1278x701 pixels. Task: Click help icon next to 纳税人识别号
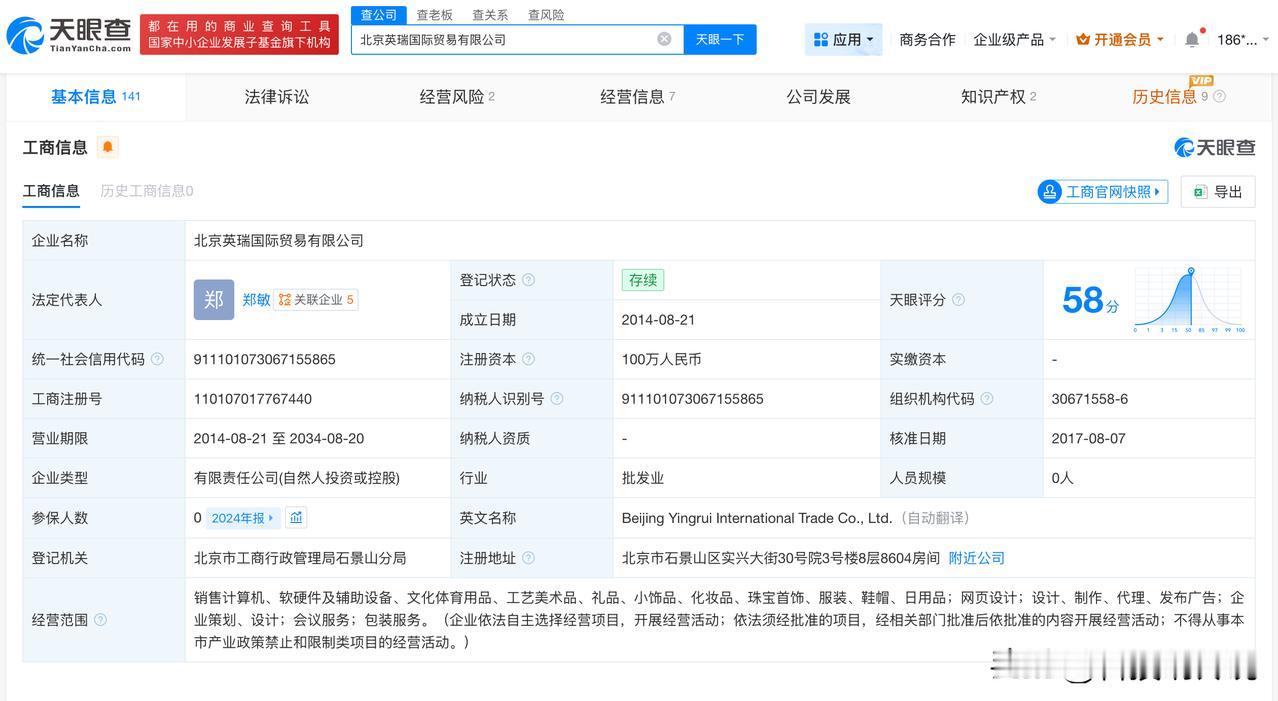click(x=557, y=399)
